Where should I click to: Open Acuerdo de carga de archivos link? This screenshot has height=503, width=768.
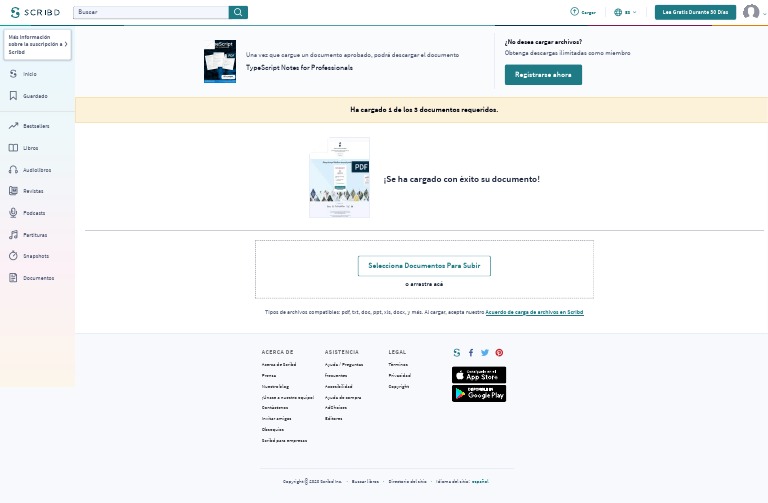point(534,312)
